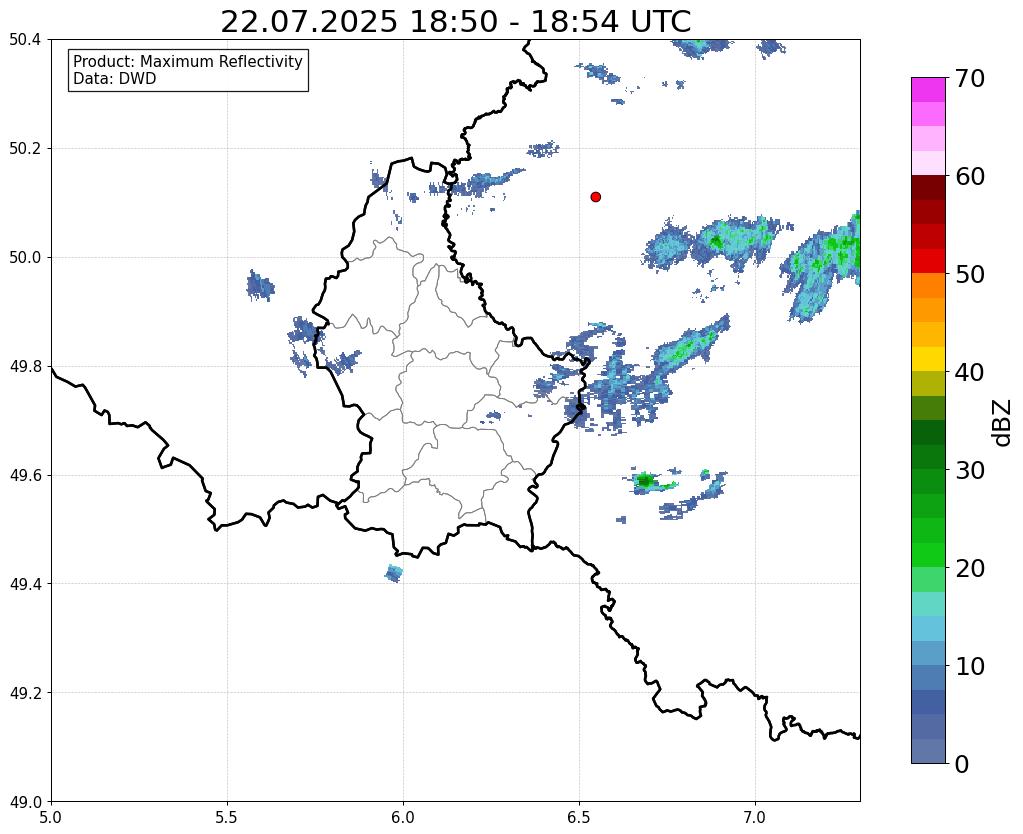Image resolution: width=1023 pixels, height=834 pixels.
Task: Click the bright red colorbar segment near 50
Action: (x=928, y=261)
